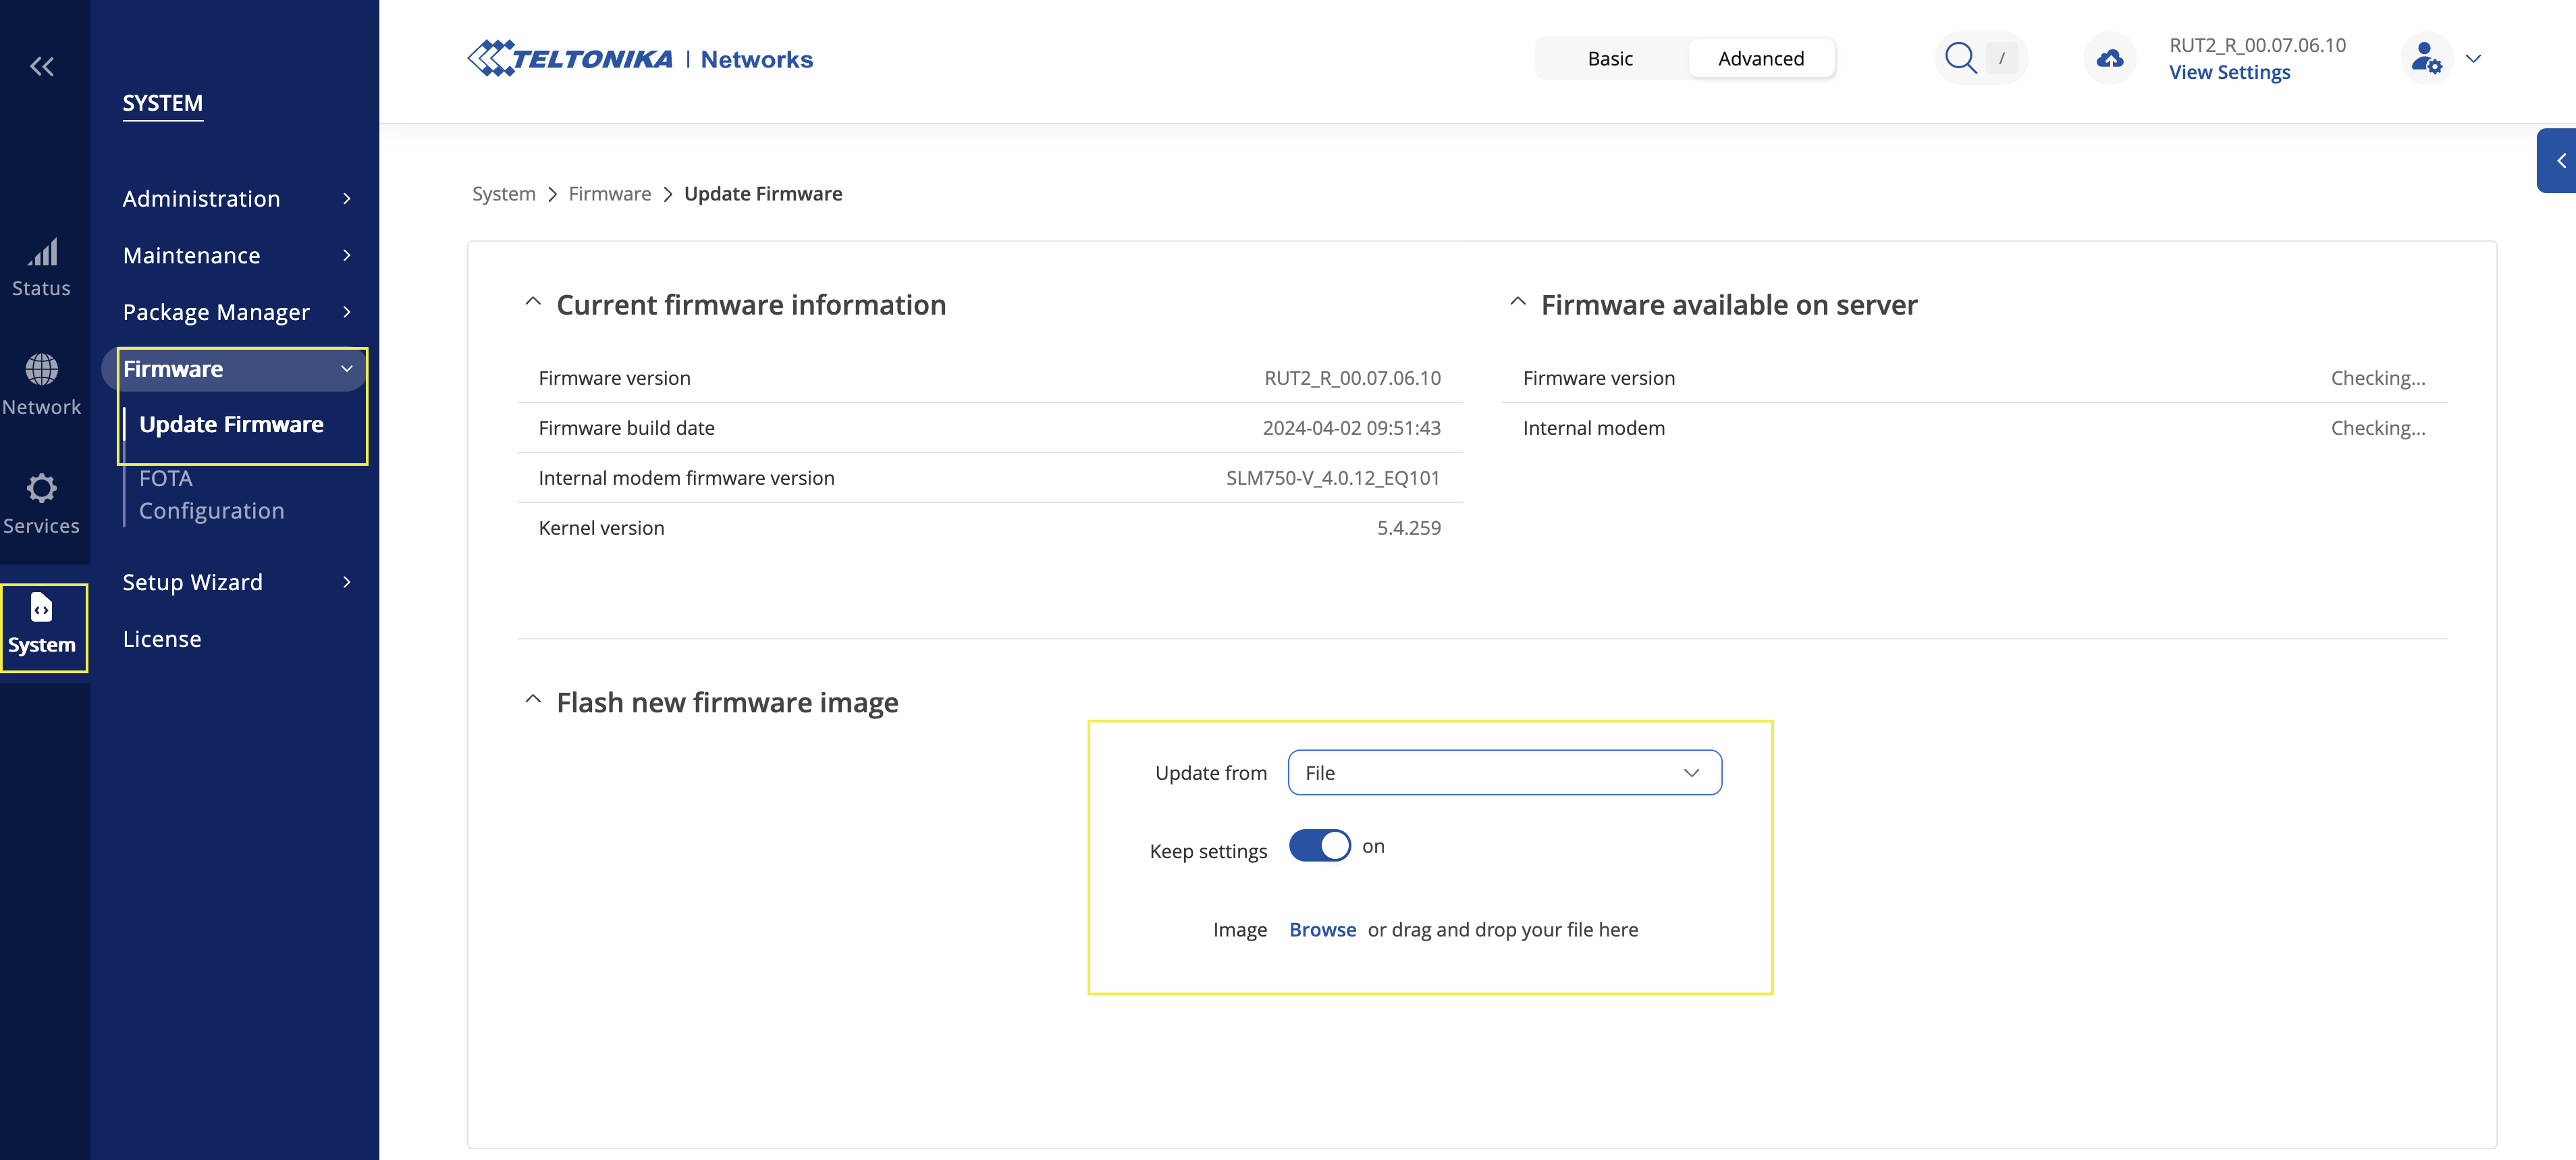This screenshot has width=2576, height=1160.
Task: Click the search magnifier icon
Action: [1959, 59]
